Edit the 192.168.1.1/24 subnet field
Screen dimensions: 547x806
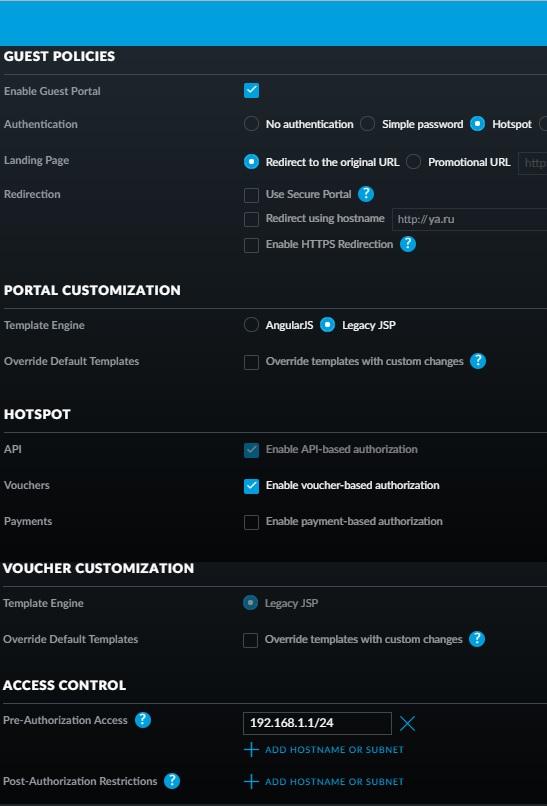point(317,723)
